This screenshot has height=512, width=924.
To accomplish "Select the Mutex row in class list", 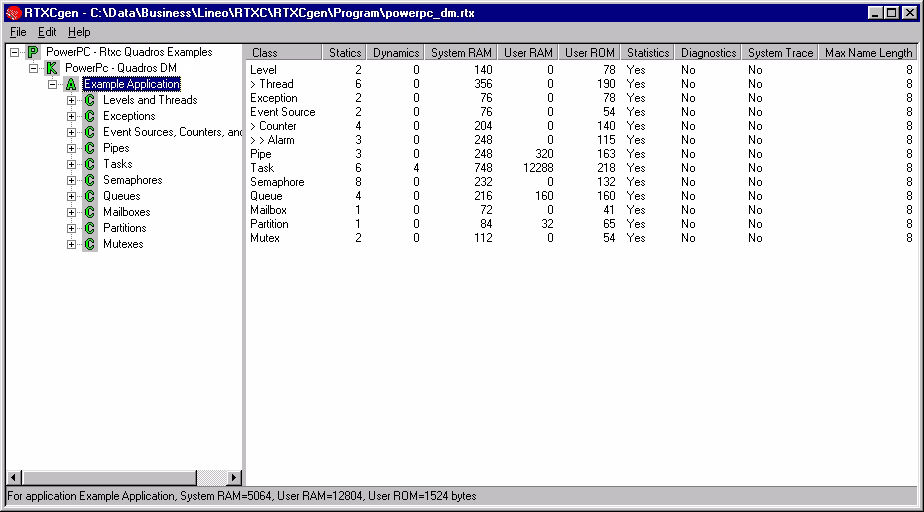I will [x=580, y=238].
